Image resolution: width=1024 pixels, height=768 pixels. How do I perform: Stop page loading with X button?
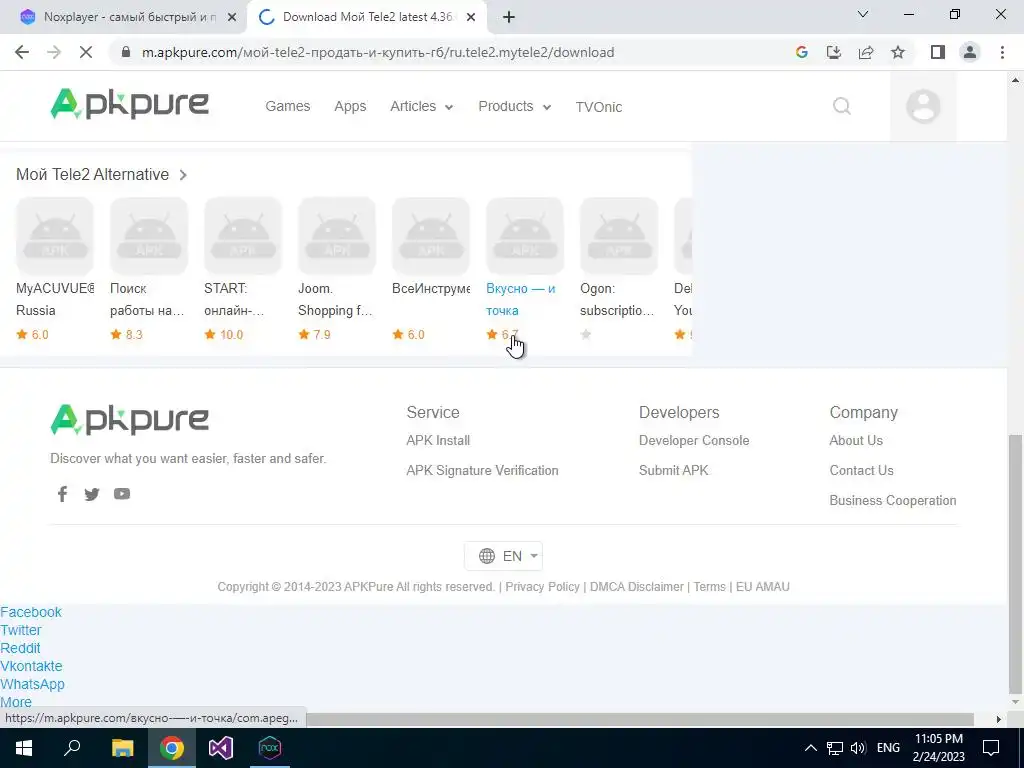tap(86, 52)
